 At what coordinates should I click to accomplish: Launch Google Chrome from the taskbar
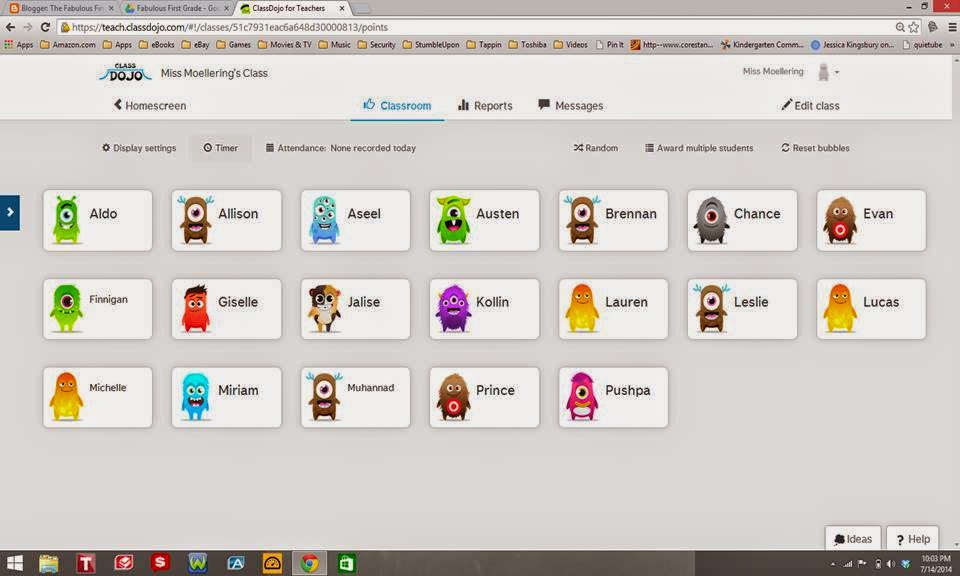308,562
